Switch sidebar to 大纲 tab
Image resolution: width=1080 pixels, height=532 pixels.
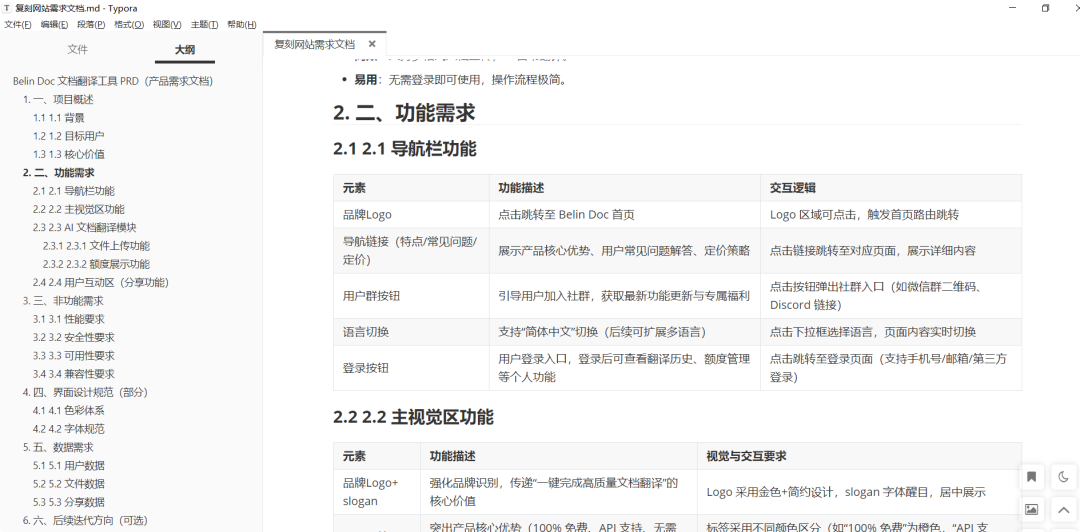[x=185, y=49]
